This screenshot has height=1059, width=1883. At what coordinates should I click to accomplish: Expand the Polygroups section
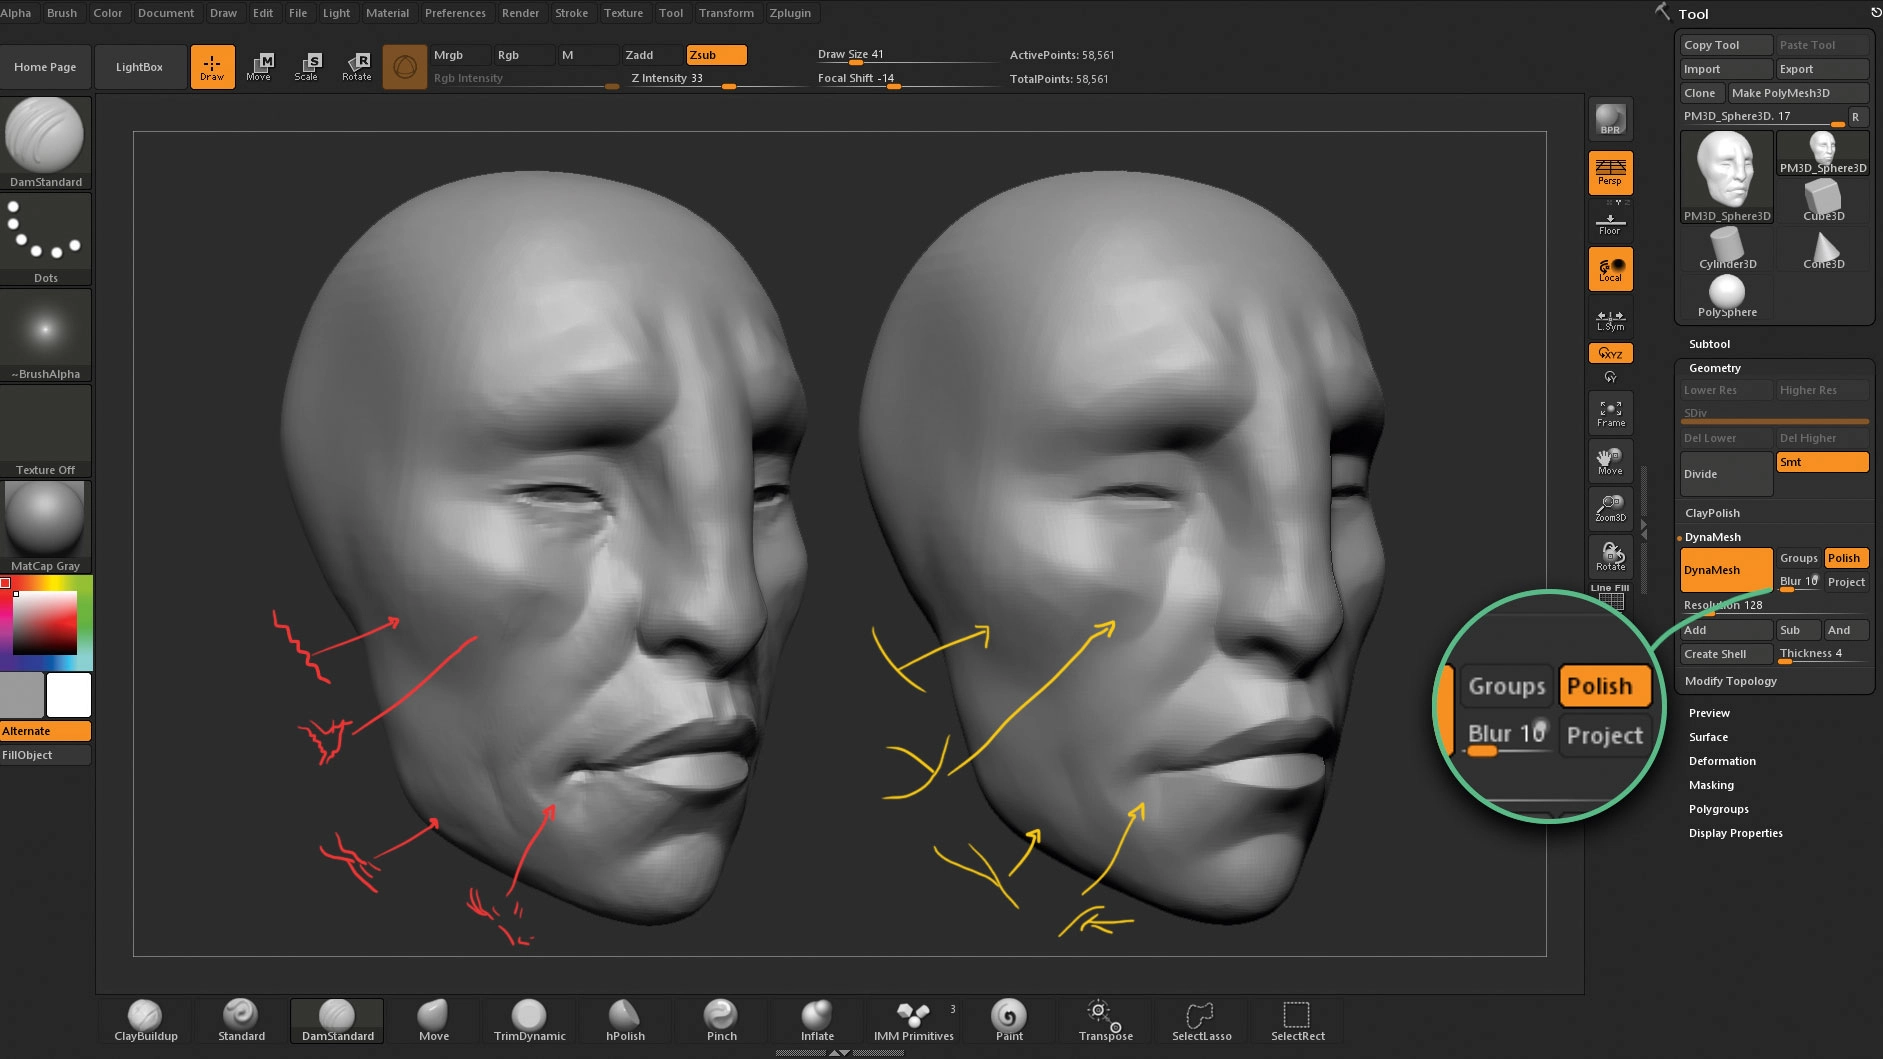tap(1718, 809)
